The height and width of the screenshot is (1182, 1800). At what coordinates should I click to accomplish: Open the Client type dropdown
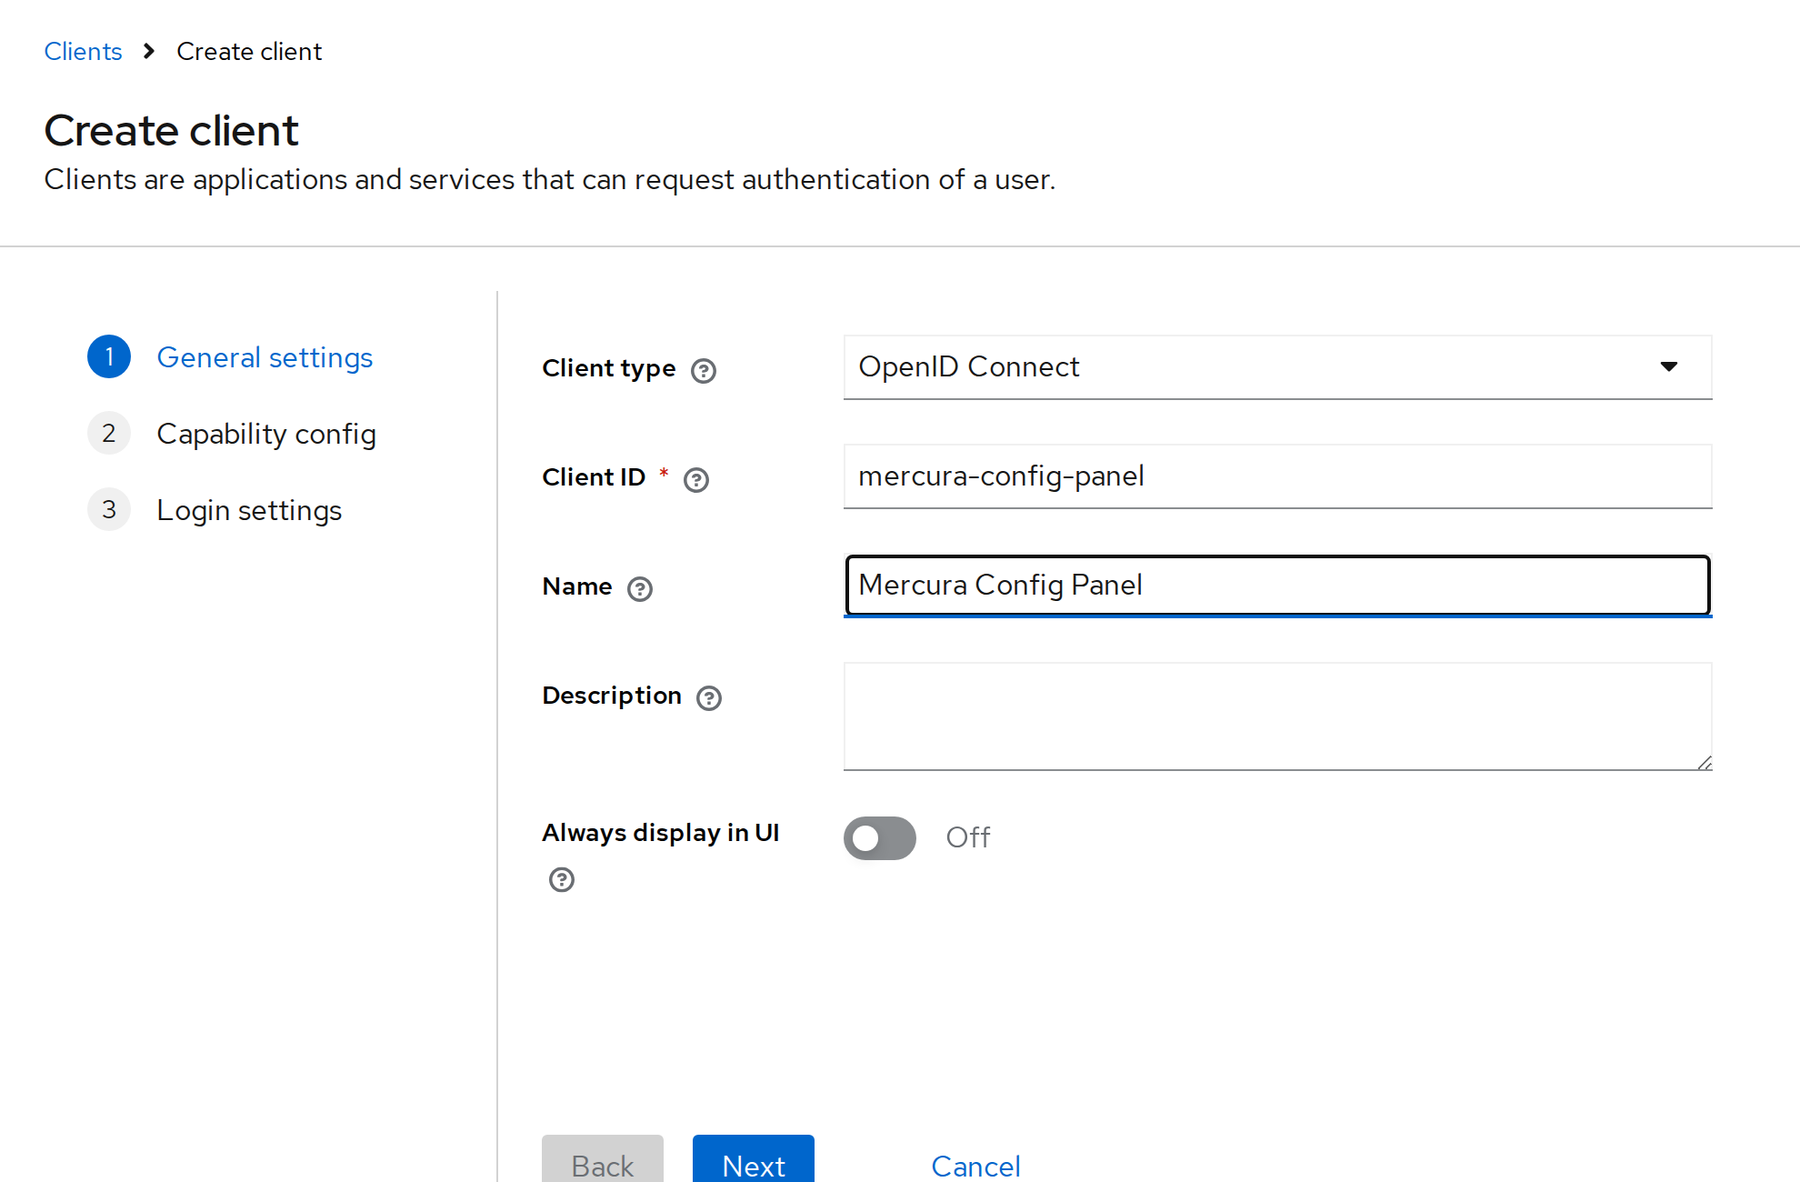point(1278,367)
